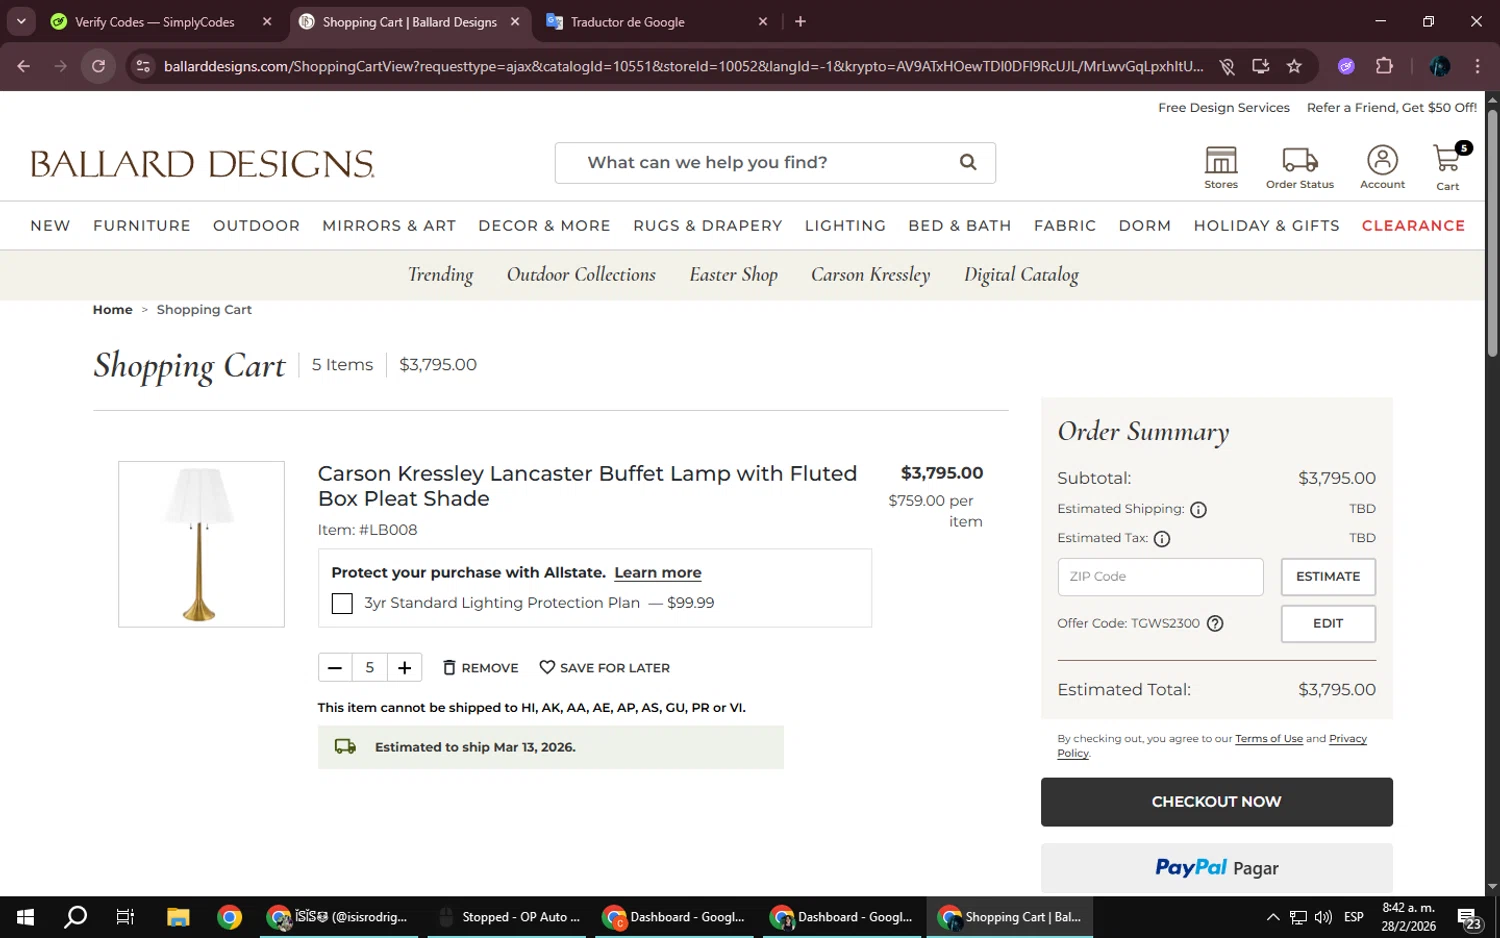1500x938 pixels.
Task: Go back in browser history
Action: click(24, 66)
